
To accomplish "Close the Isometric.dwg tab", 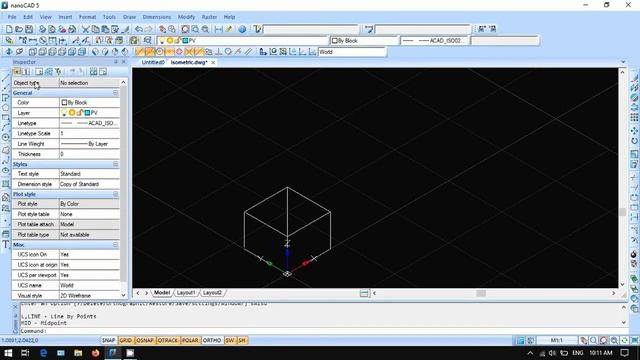I will coord(213,62).
